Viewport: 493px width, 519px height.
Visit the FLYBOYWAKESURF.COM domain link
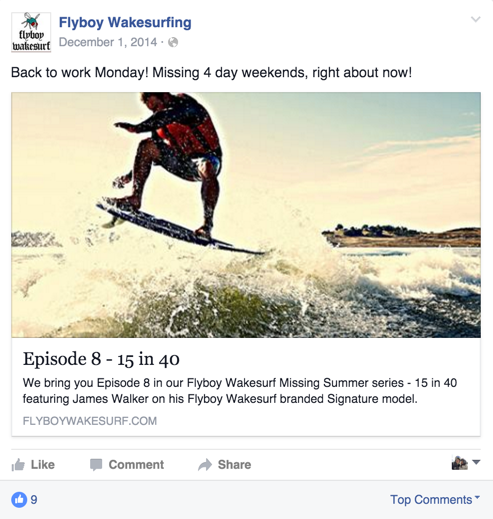tap(90, 421)
